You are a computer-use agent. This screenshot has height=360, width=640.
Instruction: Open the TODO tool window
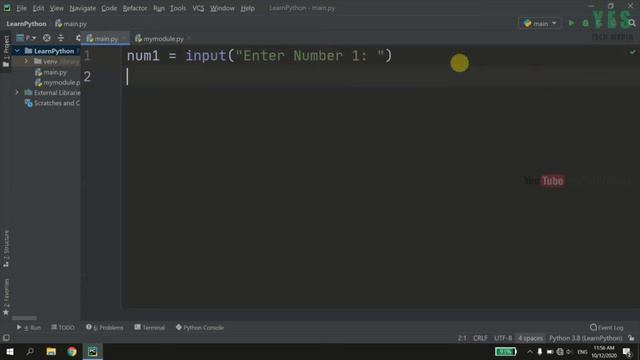pos(62,327)
